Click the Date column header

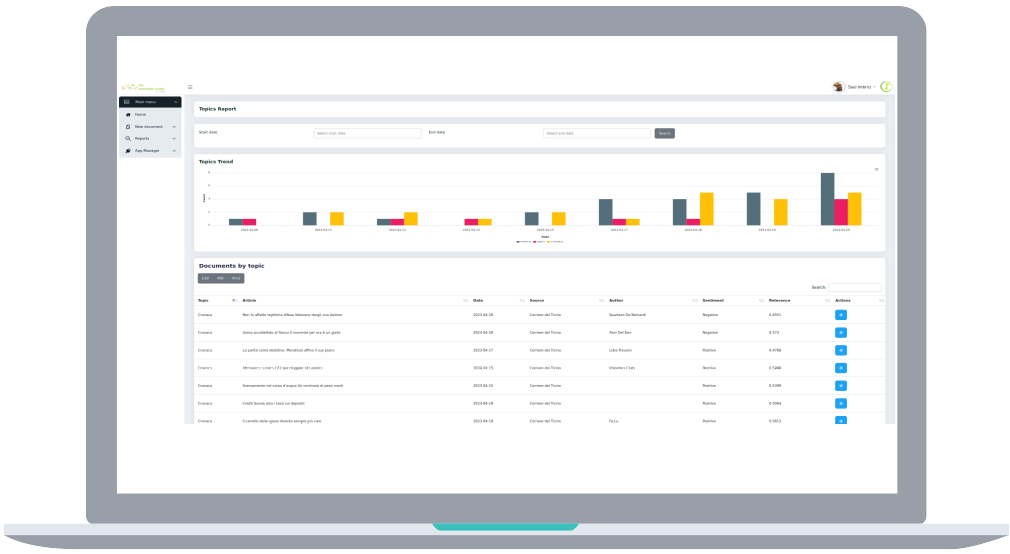click(478, 301)
